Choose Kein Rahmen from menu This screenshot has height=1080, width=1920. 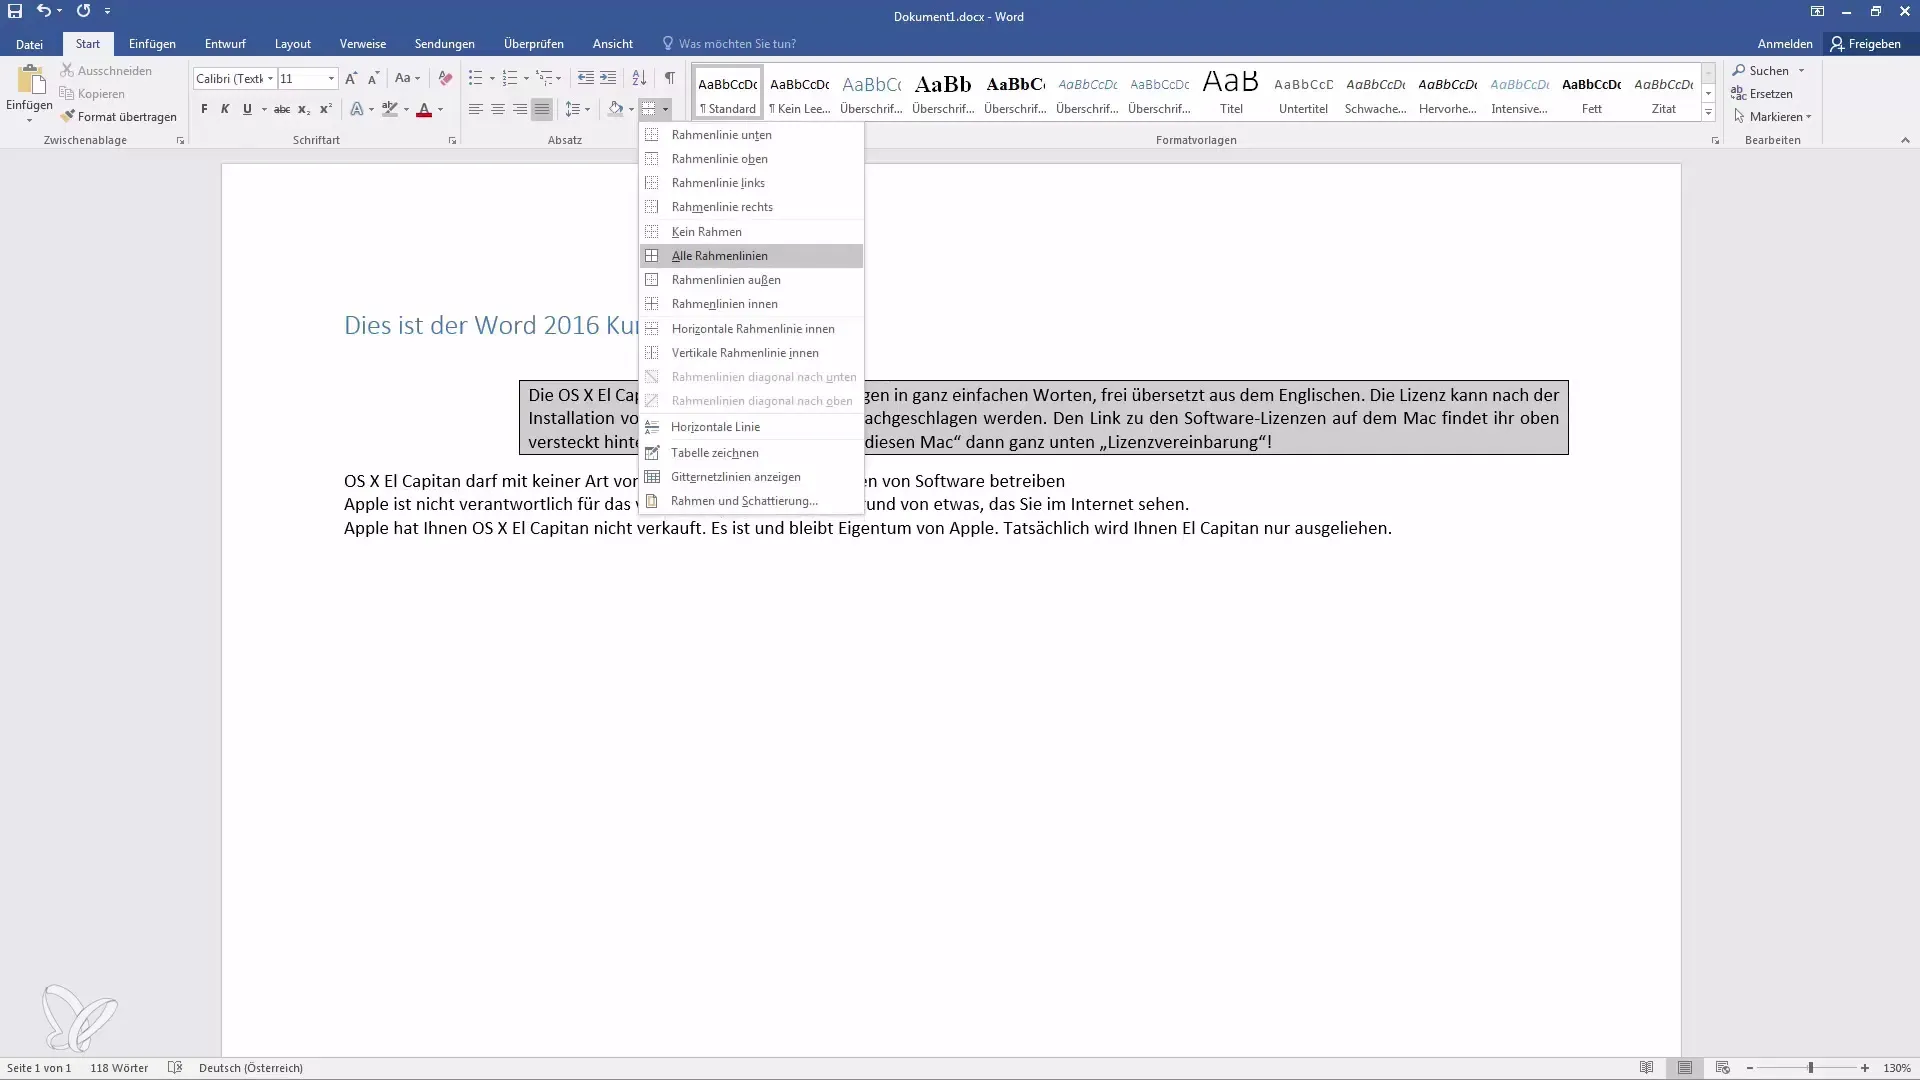tap(751, 232)
